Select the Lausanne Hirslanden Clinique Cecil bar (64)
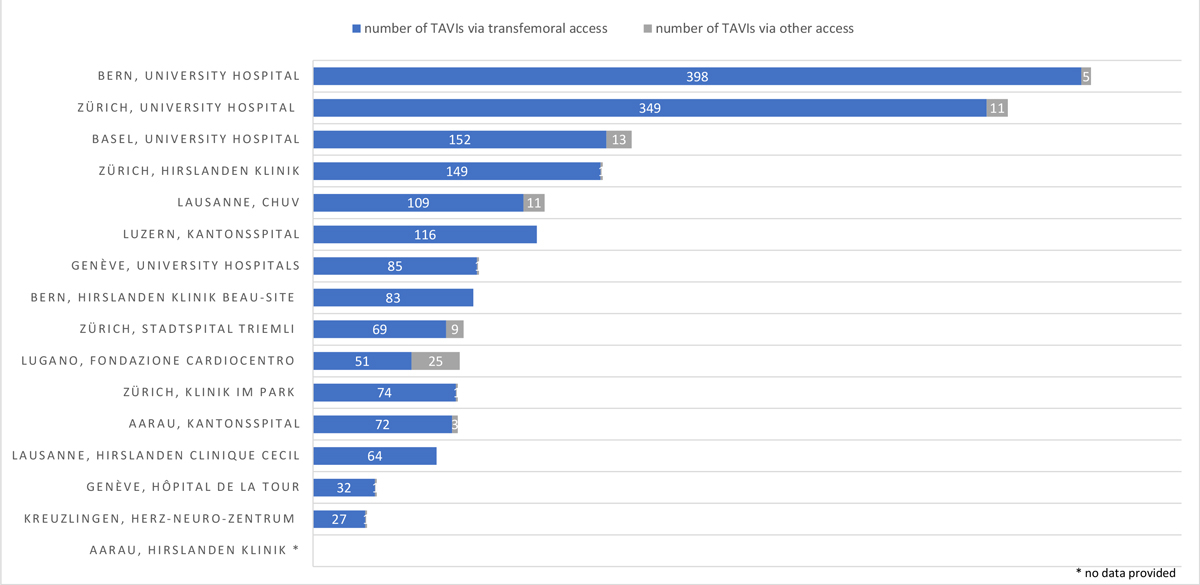Image resolution: width=1200 pixels, height=585 pixels. tap(375, 456)
